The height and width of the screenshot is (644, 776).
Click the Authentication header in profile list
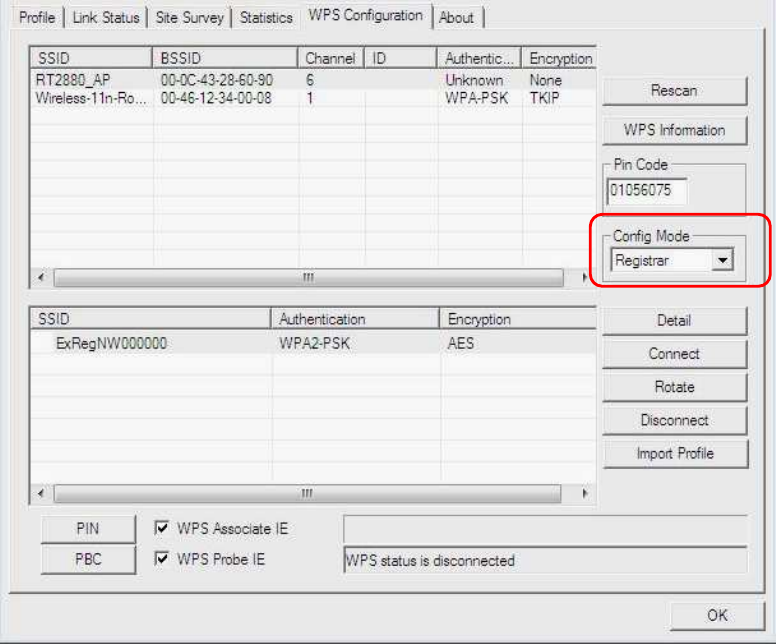[x=355, y=319]
